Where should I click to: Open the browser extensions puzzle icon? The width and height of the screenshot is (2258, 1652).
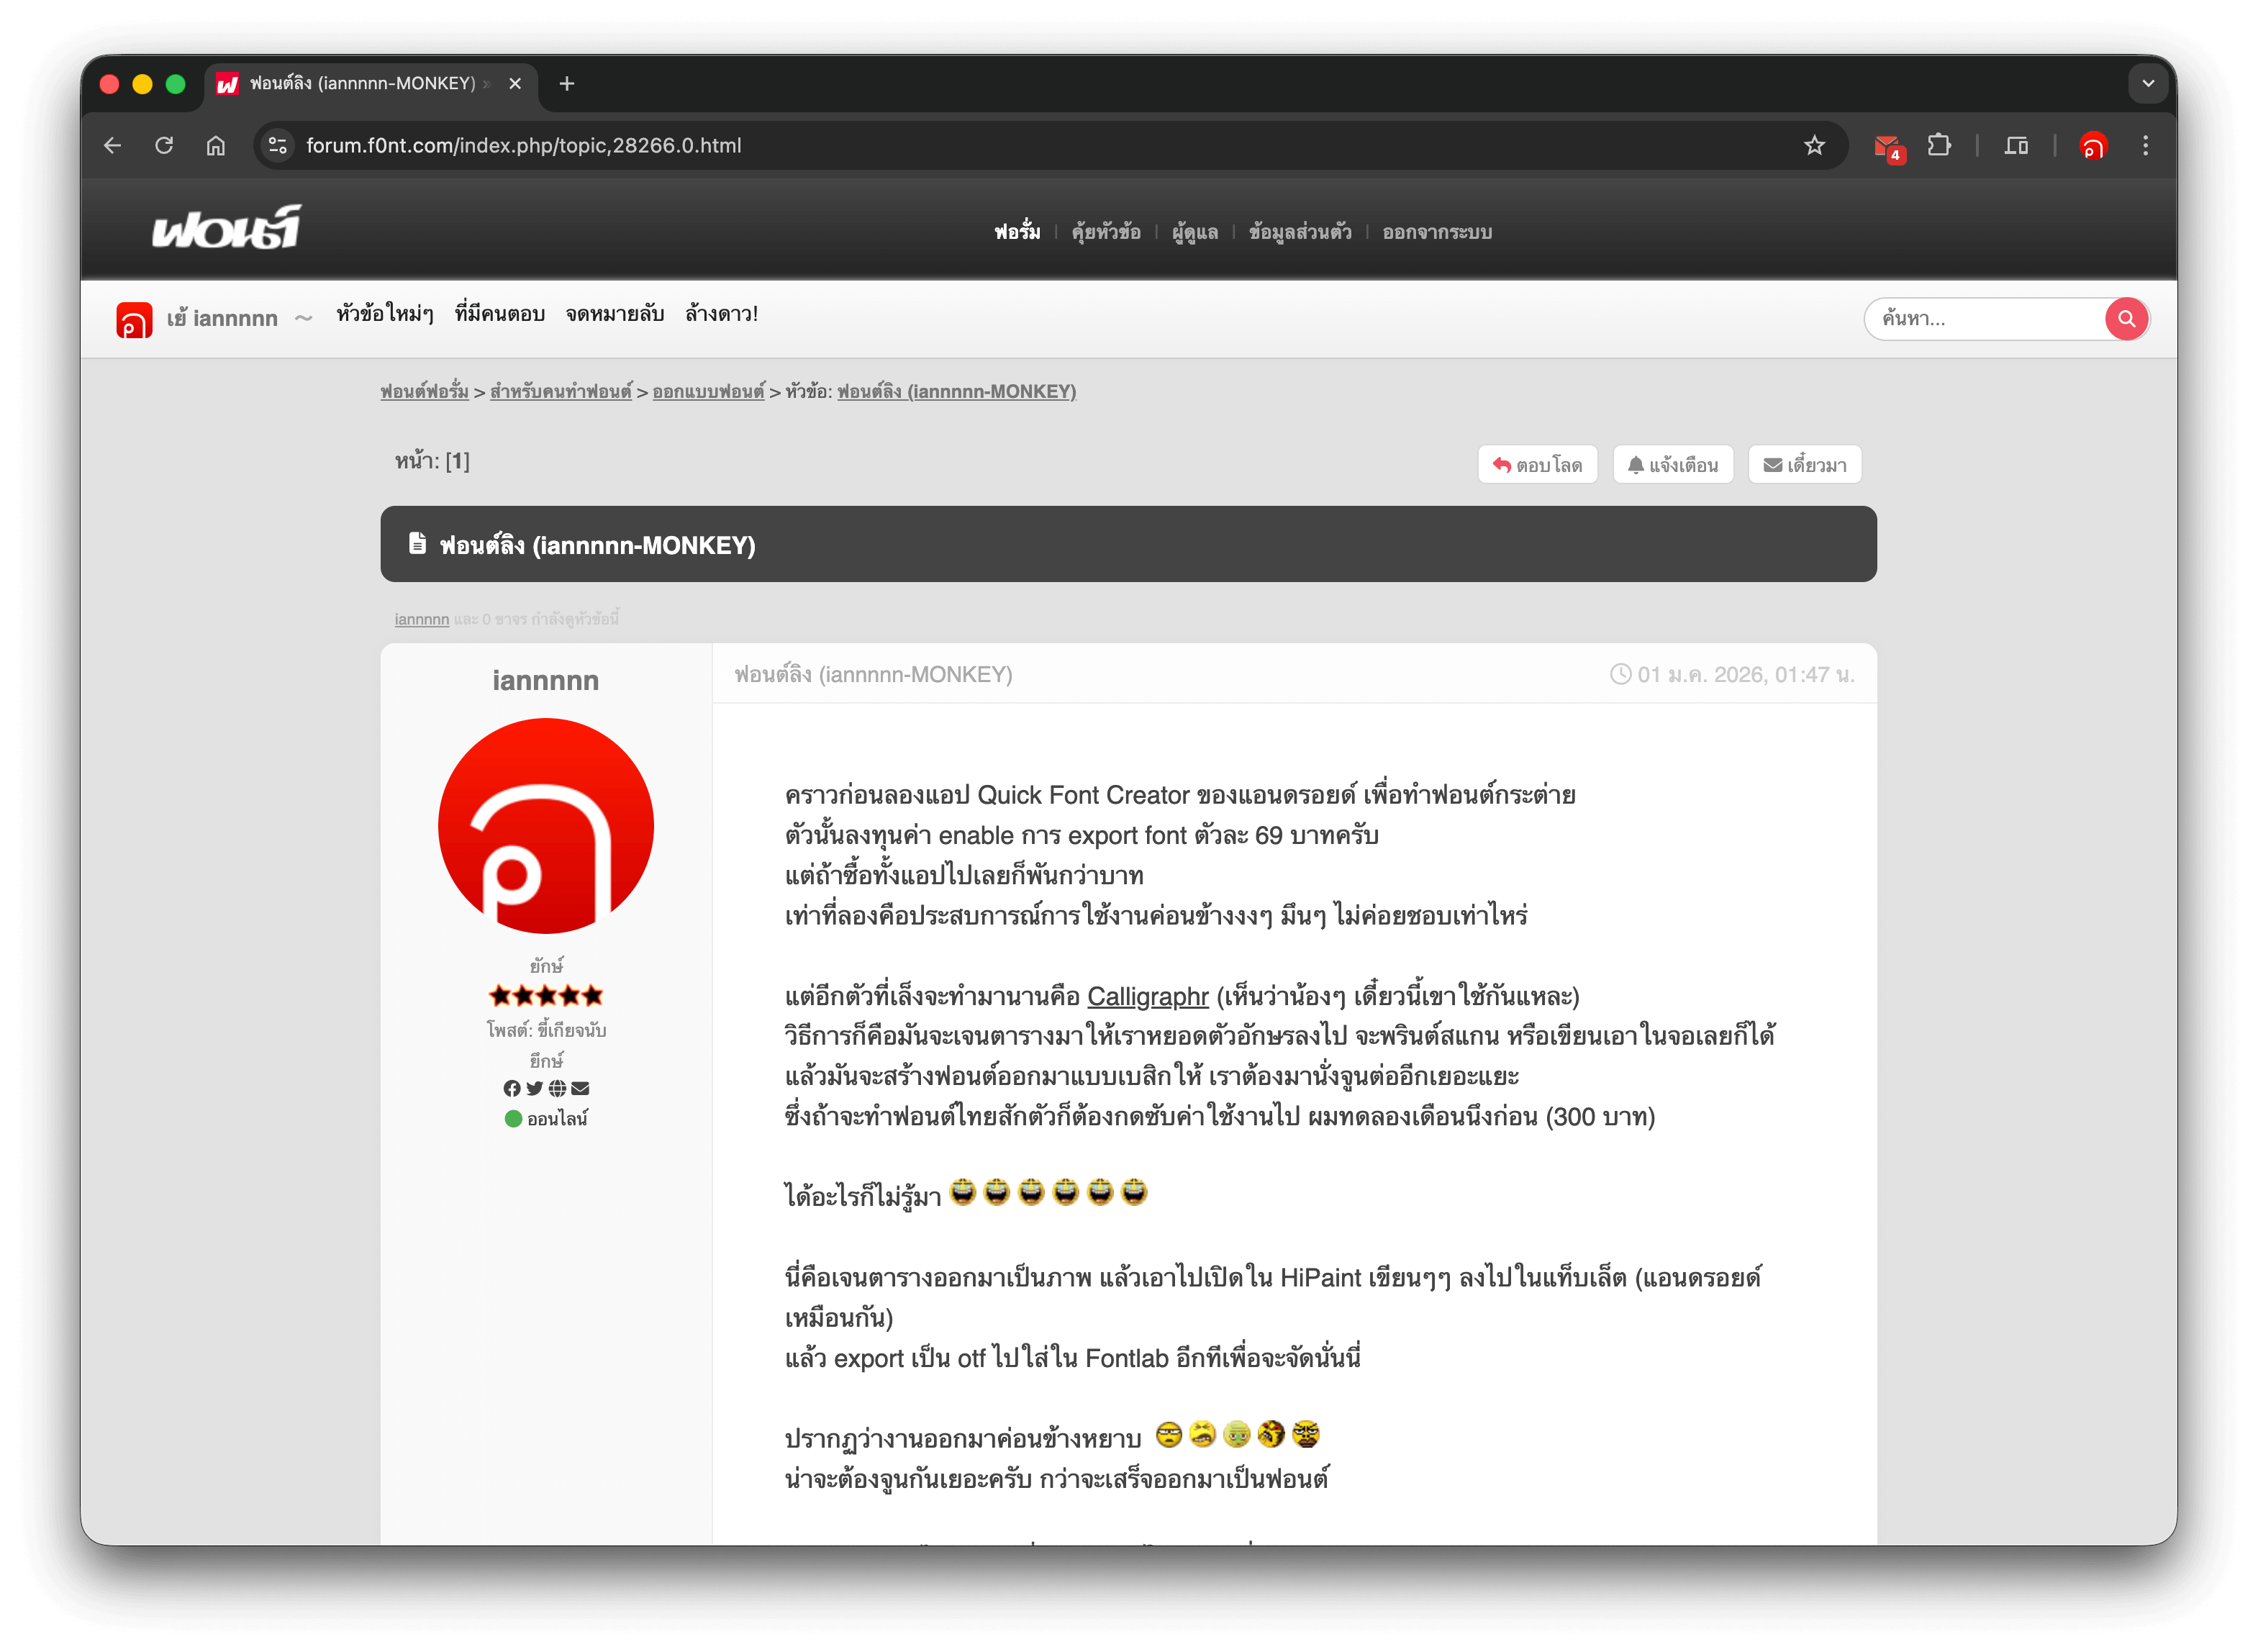coord(1939,146)
